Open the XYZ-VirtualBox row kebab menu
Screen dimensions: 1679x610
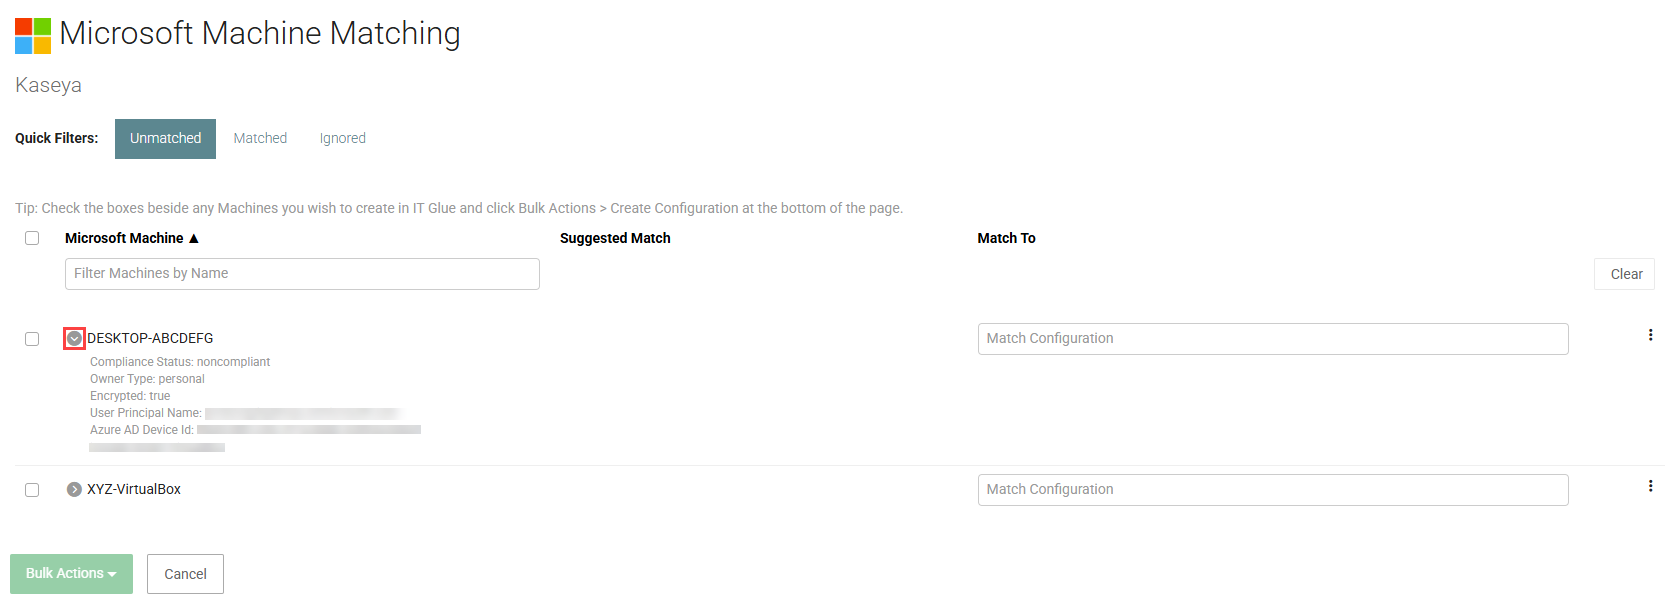(x=1650, y=486)
